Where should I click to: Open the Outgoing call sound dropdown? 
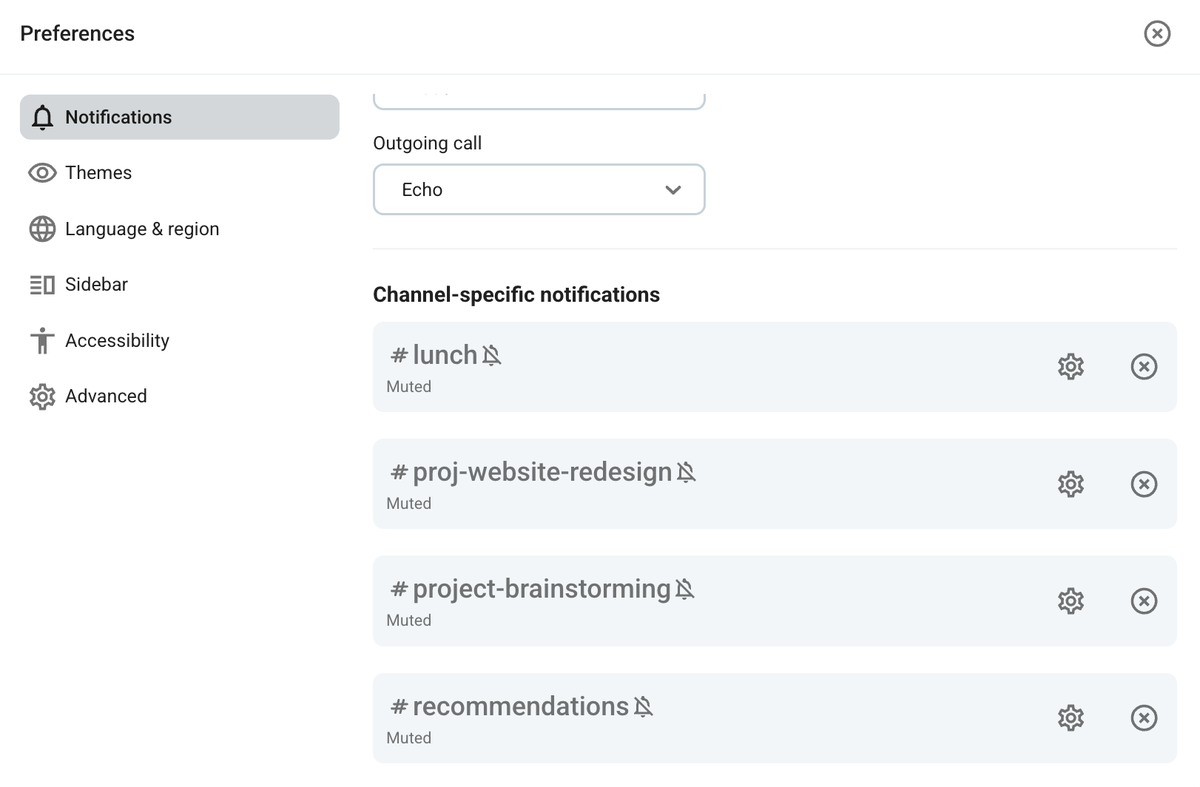(539, 189)
